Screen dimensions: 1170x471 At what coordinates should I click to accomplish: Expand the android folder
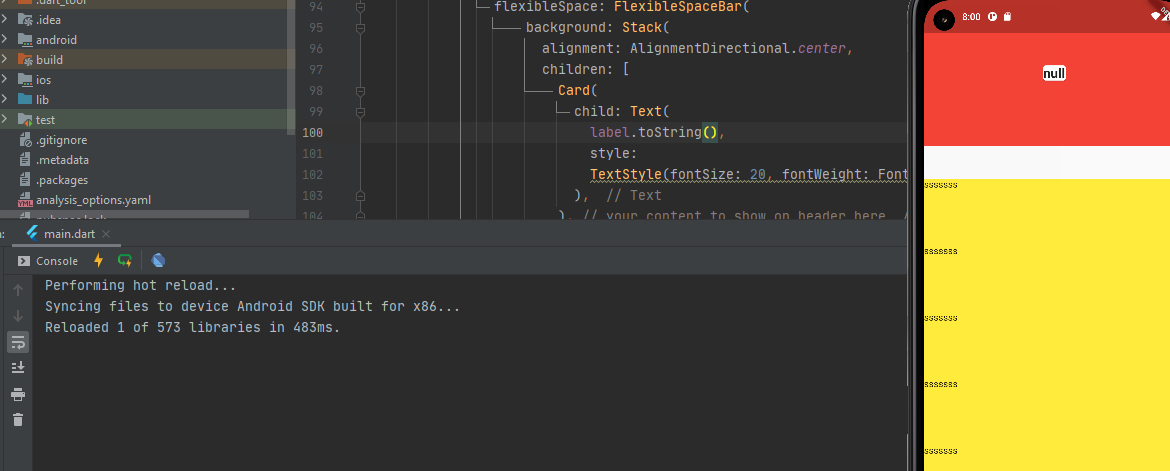click(x=5, y=40)
